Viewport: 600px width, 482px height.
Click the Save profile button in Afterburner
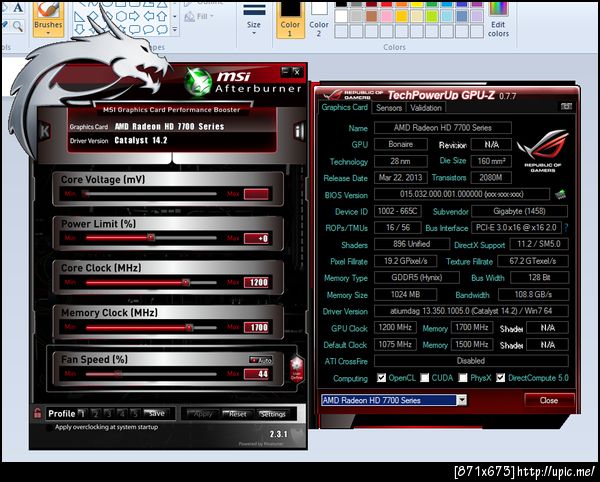[x=157, y=414]
